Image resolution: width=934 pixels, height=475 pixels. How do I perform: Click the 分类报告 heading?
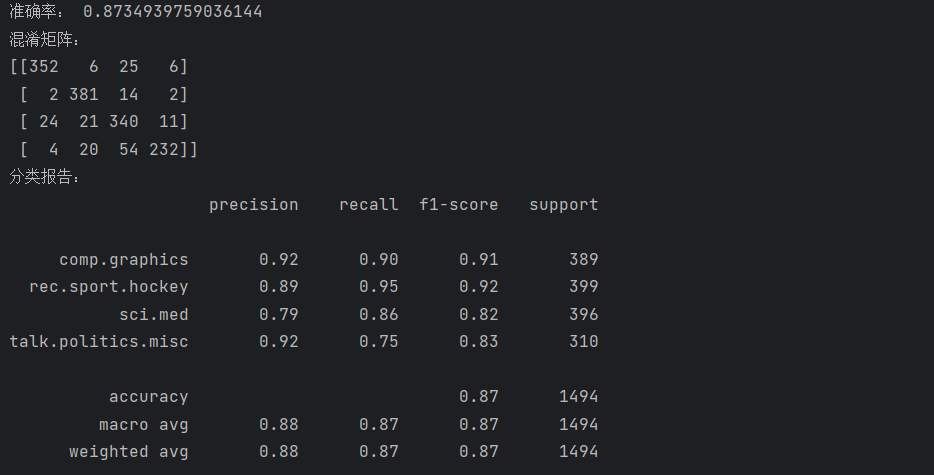[x=41, y=176]
